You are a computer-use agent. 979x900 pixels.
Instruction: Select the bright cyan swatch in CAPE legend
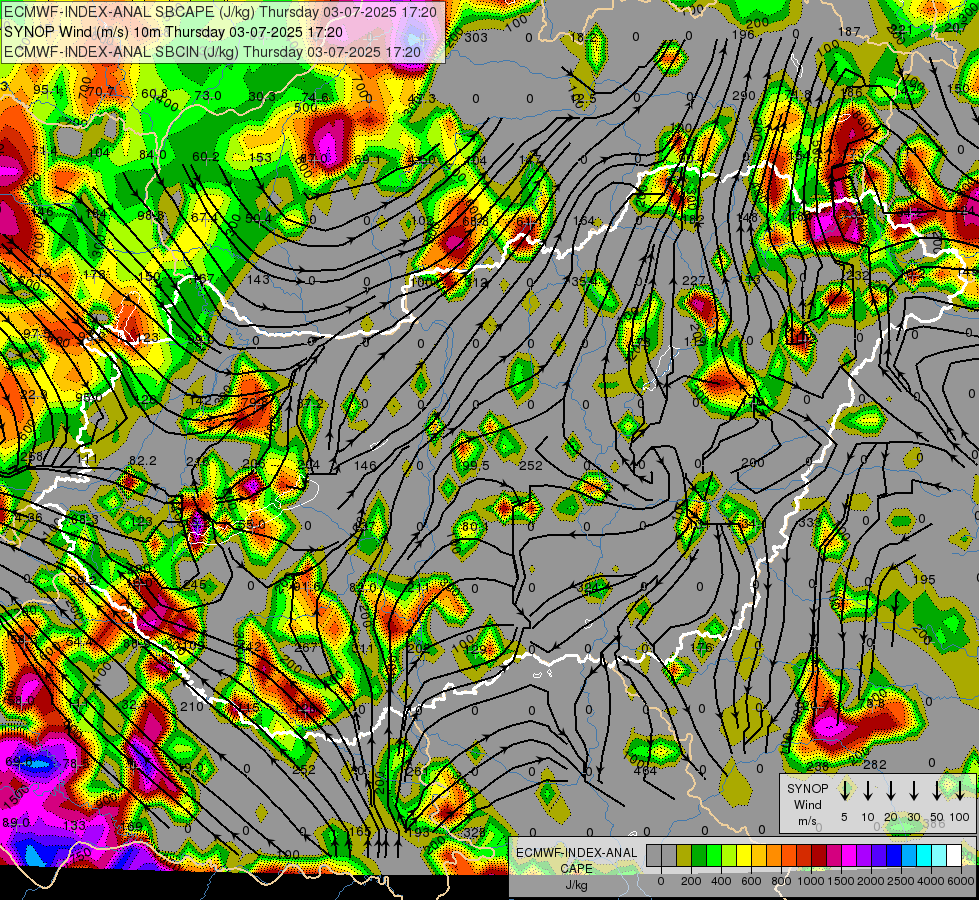point(925,856)
